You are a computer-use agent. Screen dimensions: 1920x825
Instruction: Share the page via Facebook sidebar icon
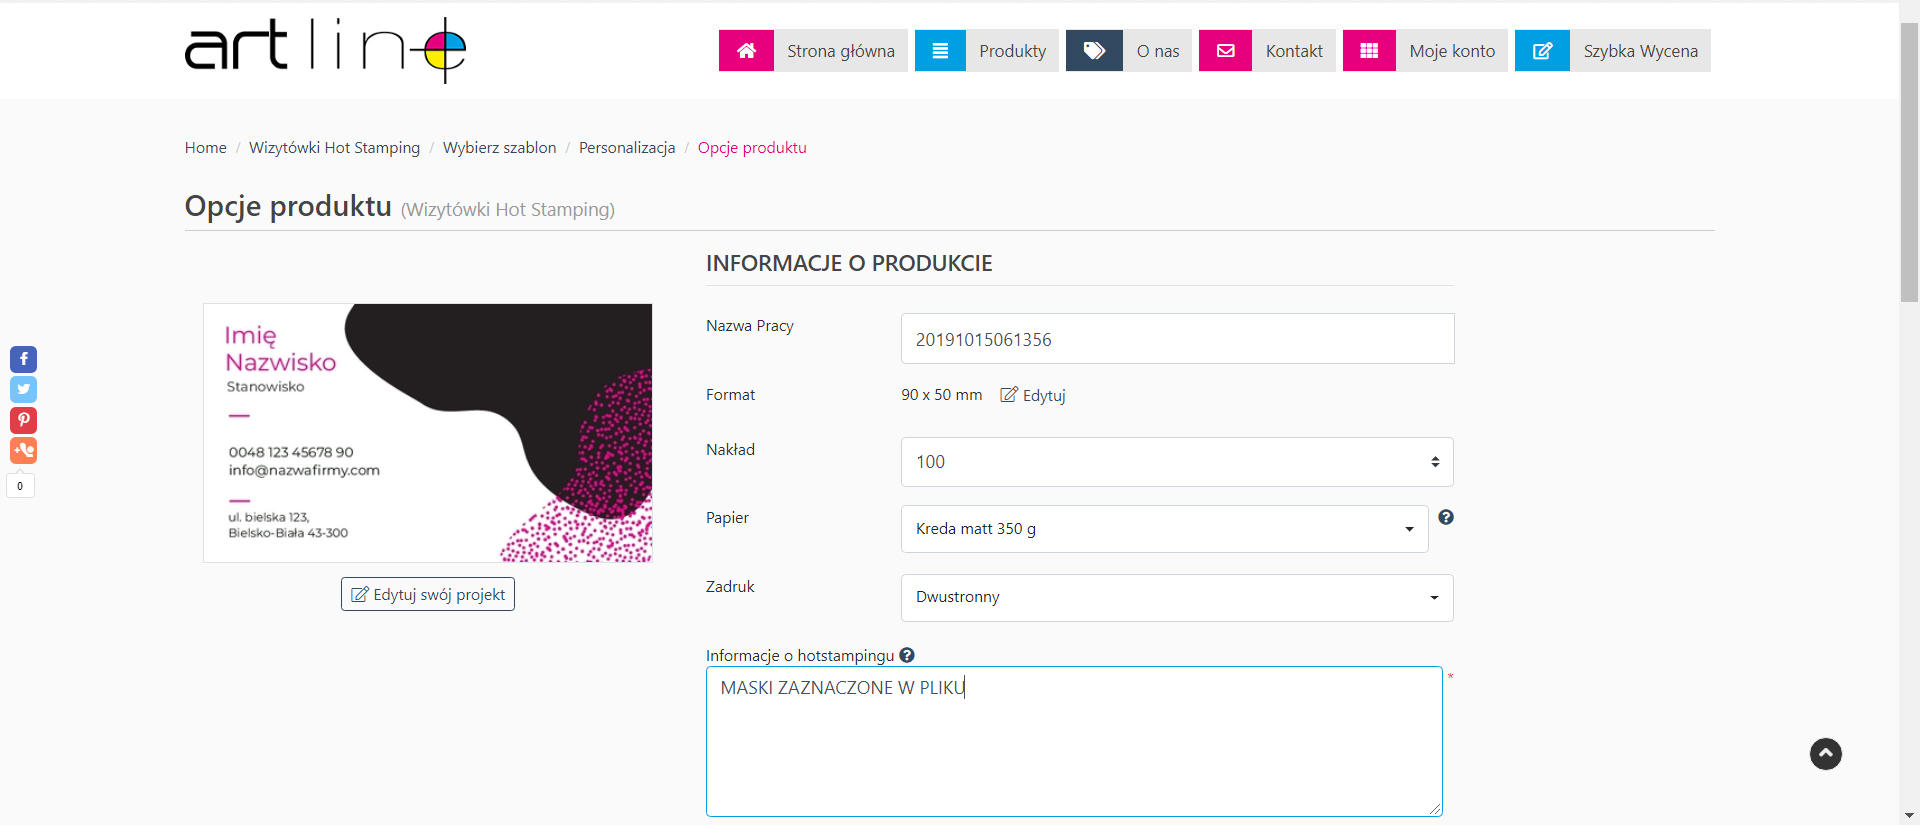click(x=24, y=359)
